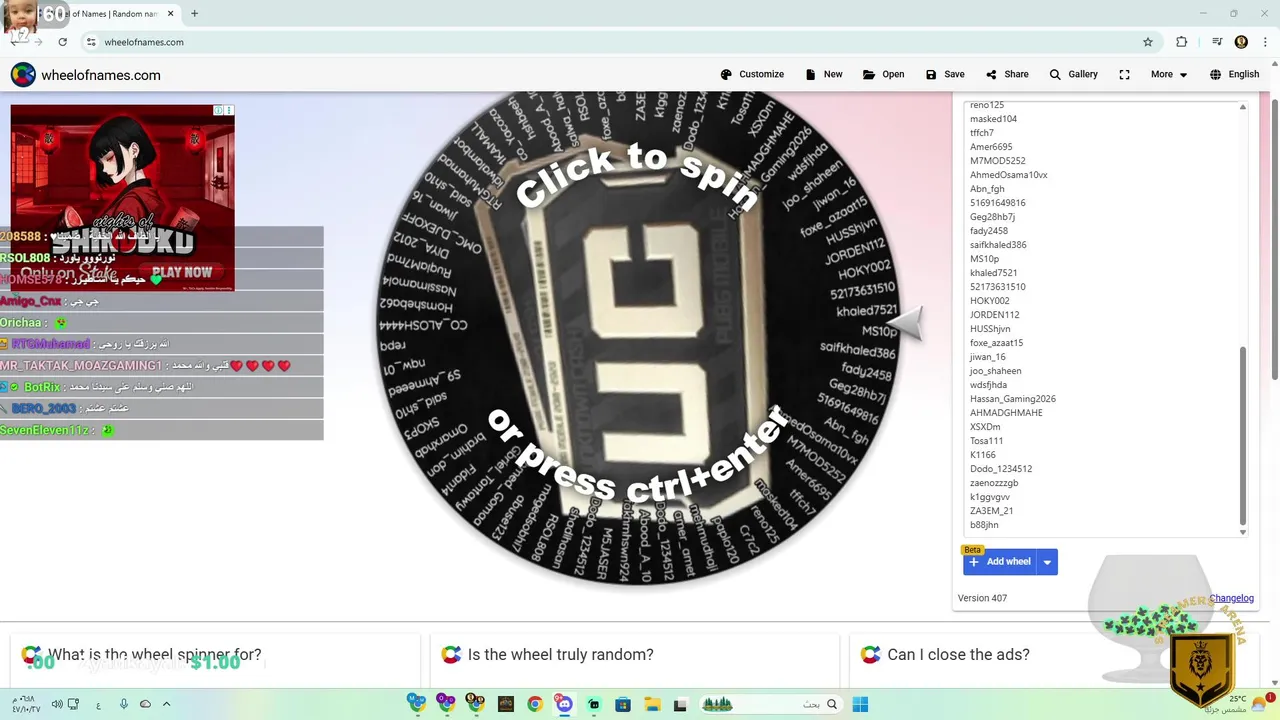Open the Chrome profile avatar
The width and height of the screenshot is (1280, 720).
pyautogui.click(x=1241, y=42)
